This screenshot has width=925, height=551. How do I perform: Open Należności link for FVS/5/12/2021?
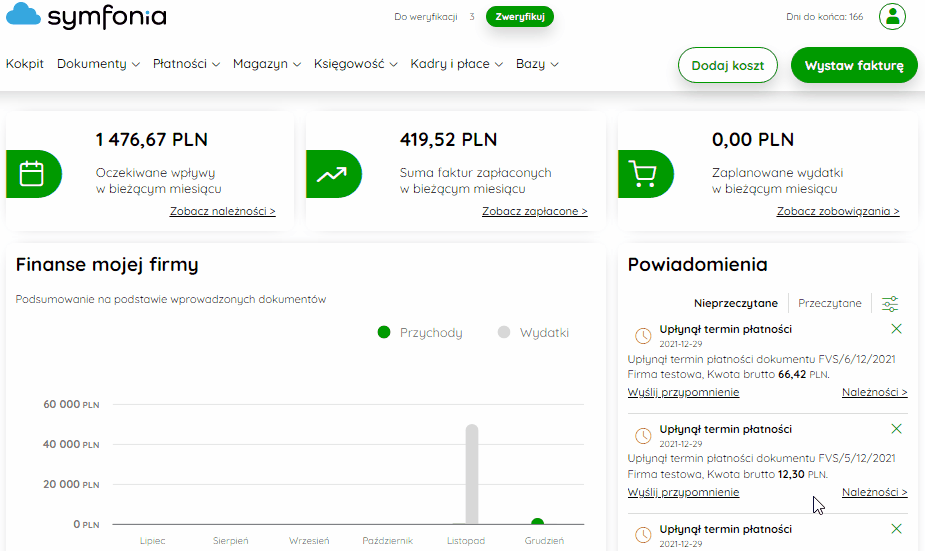coord(874,492)
